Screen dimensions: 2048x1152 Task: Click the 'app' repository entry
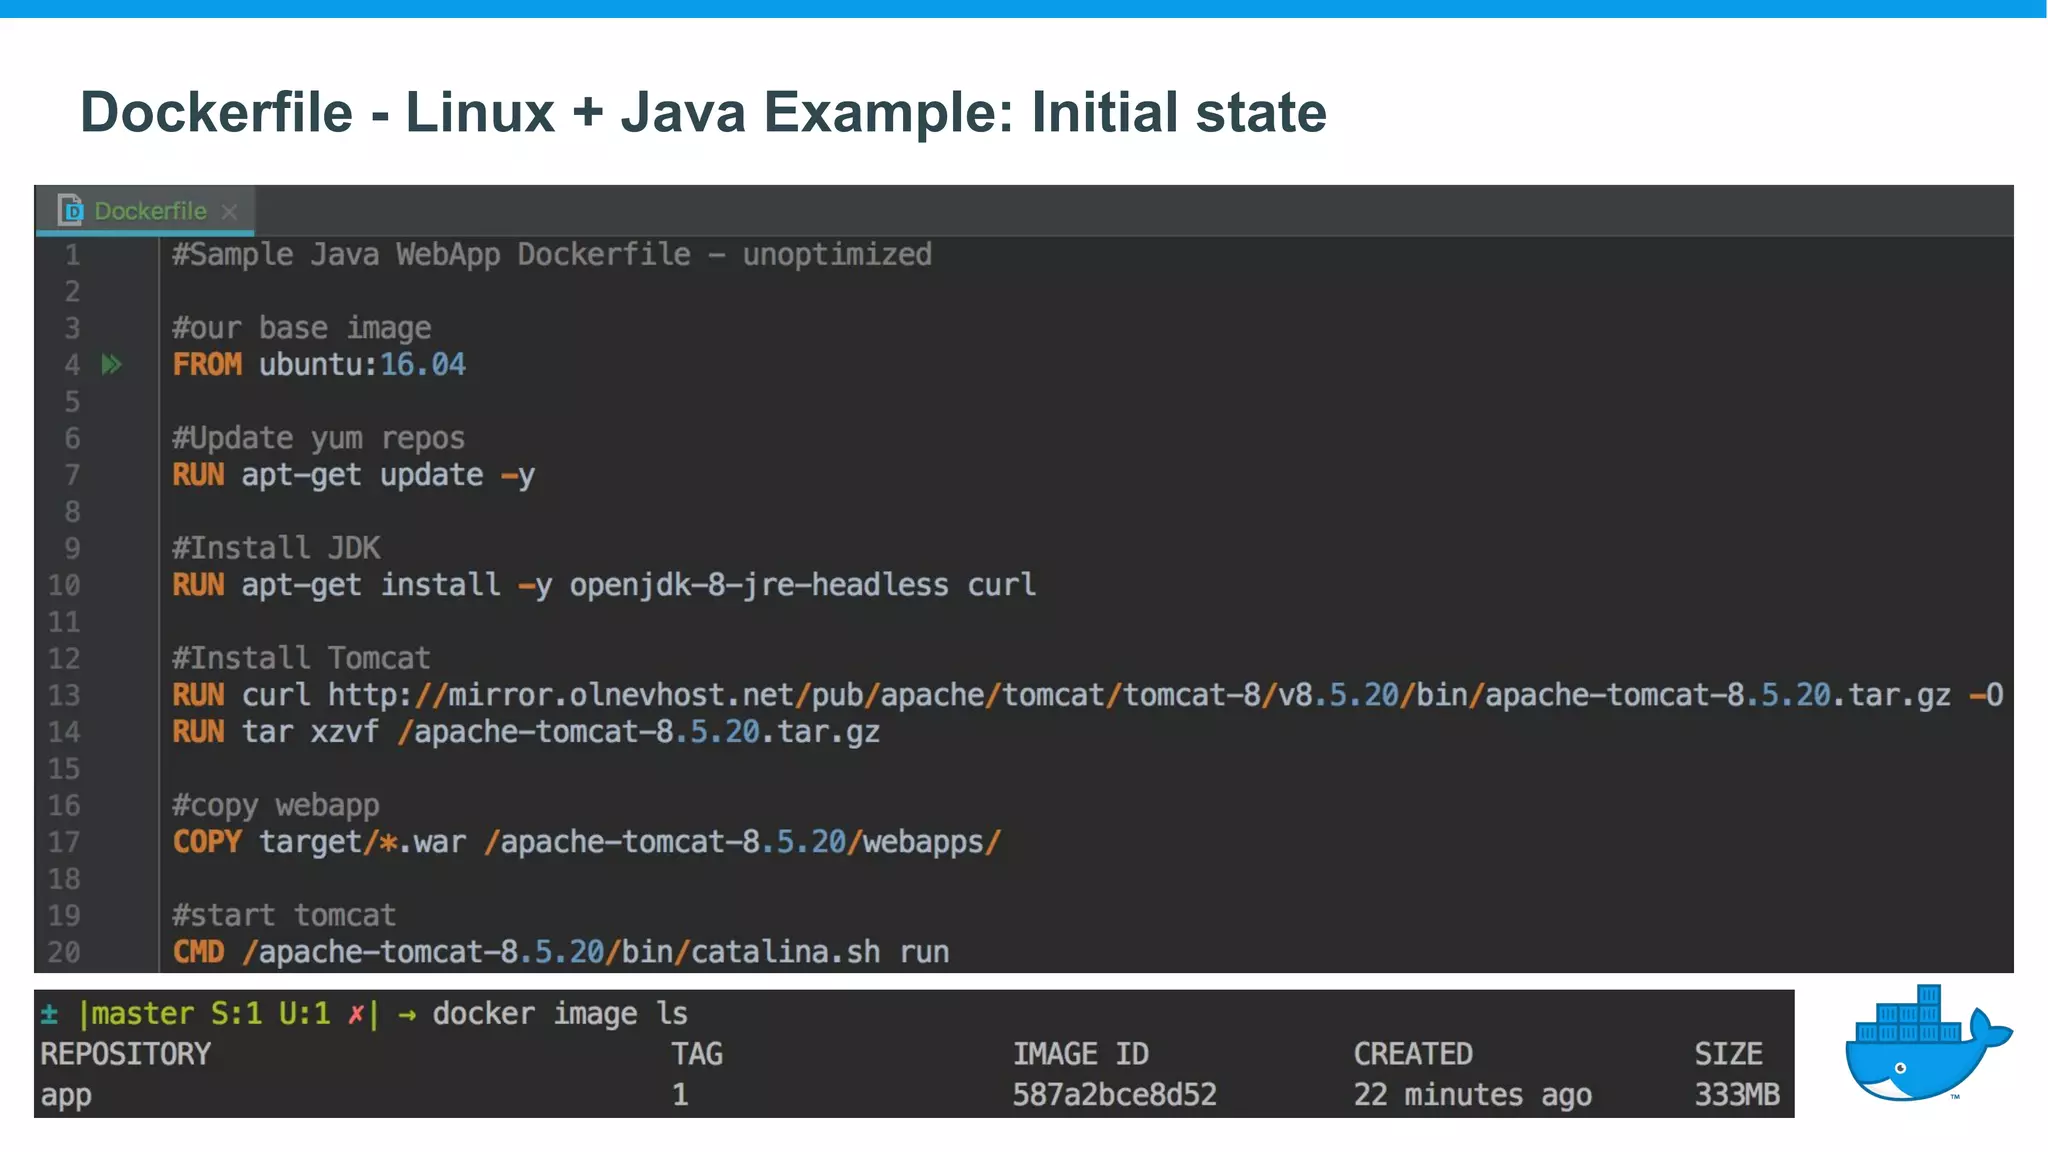pyautogui.click(x=66, y=1096)
